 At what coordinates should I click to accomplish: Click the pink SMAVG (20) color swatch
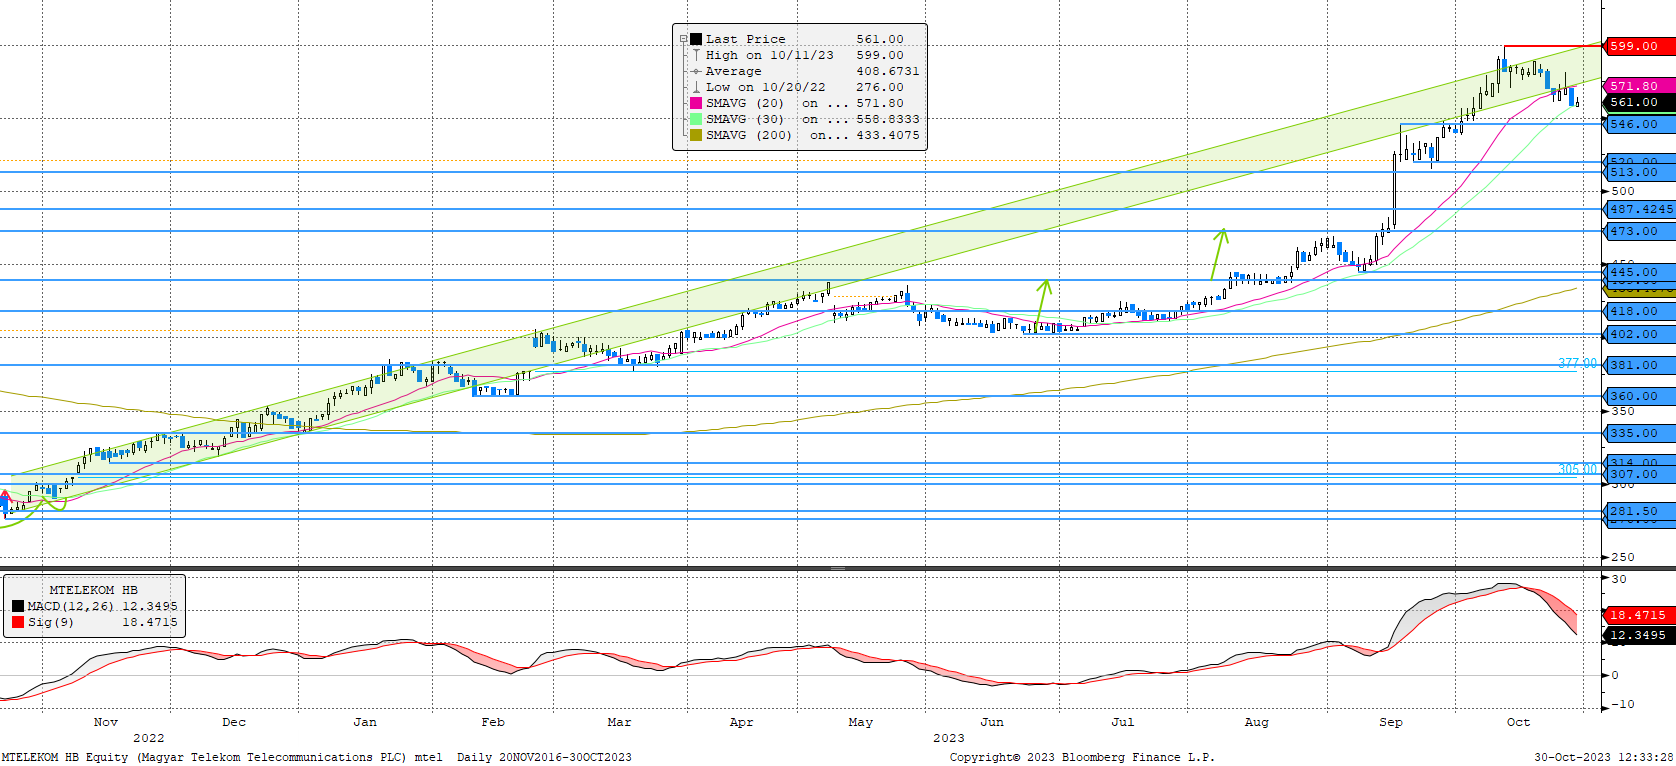pyautogui.click(x=696, y=103)
